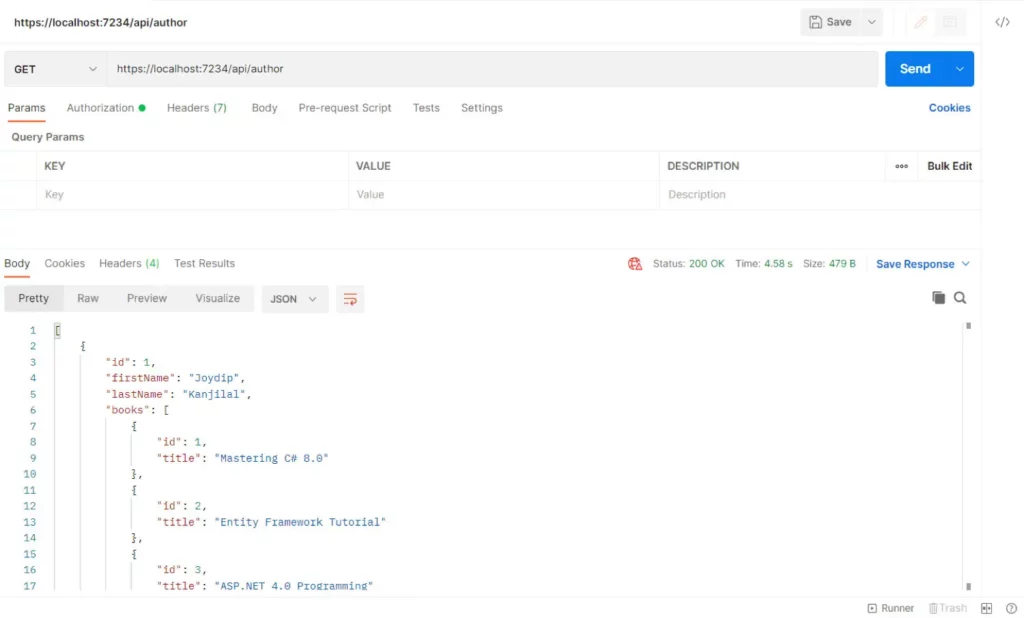Click the Query Params heading
Image resolution: width=1024 pixels, height=618 pixels.
click(x=48, y=137)
